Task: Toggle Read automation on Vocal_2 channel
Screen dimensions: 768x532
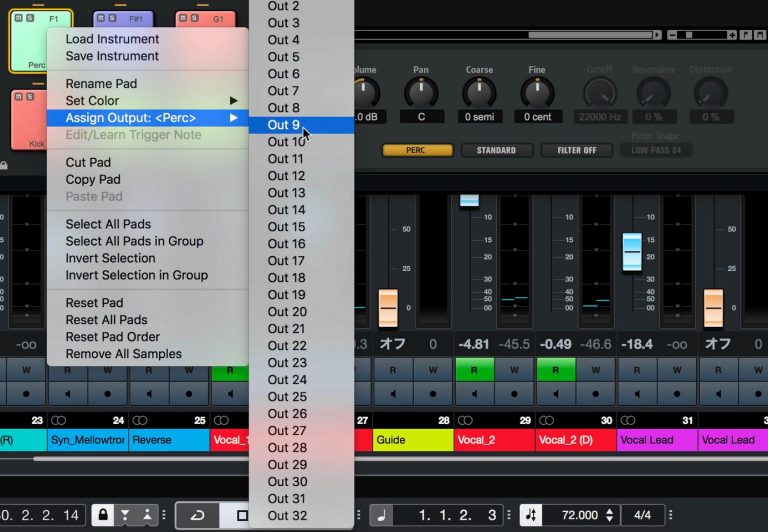Action: 474,370
